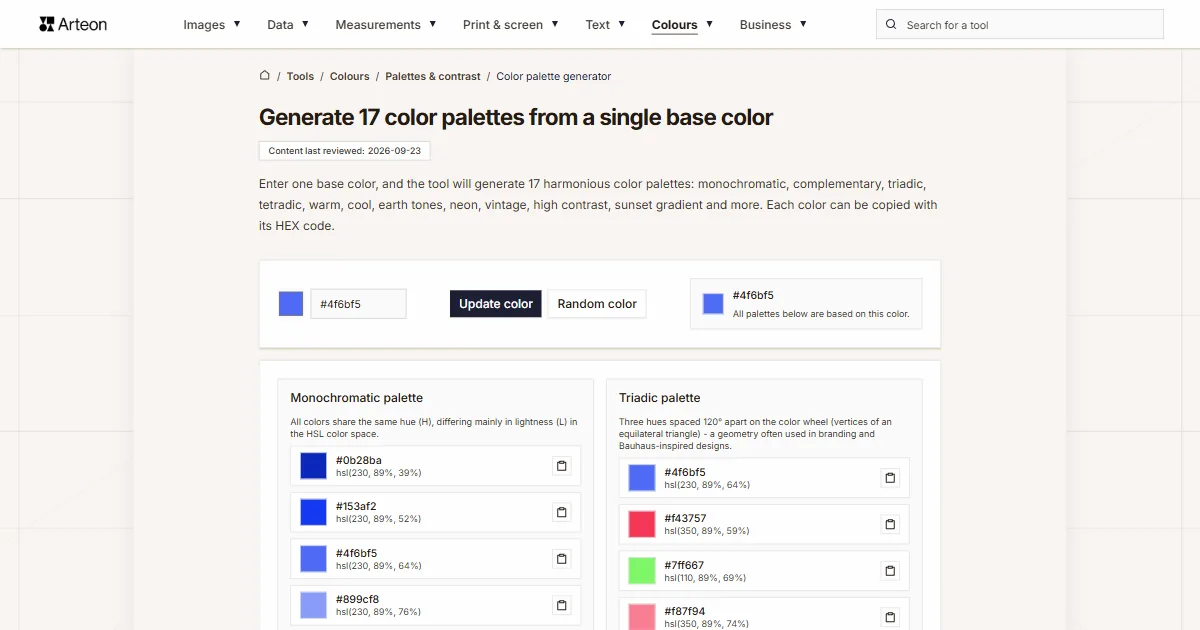
Task: Click the hex color input field
Action: point(358,304)
